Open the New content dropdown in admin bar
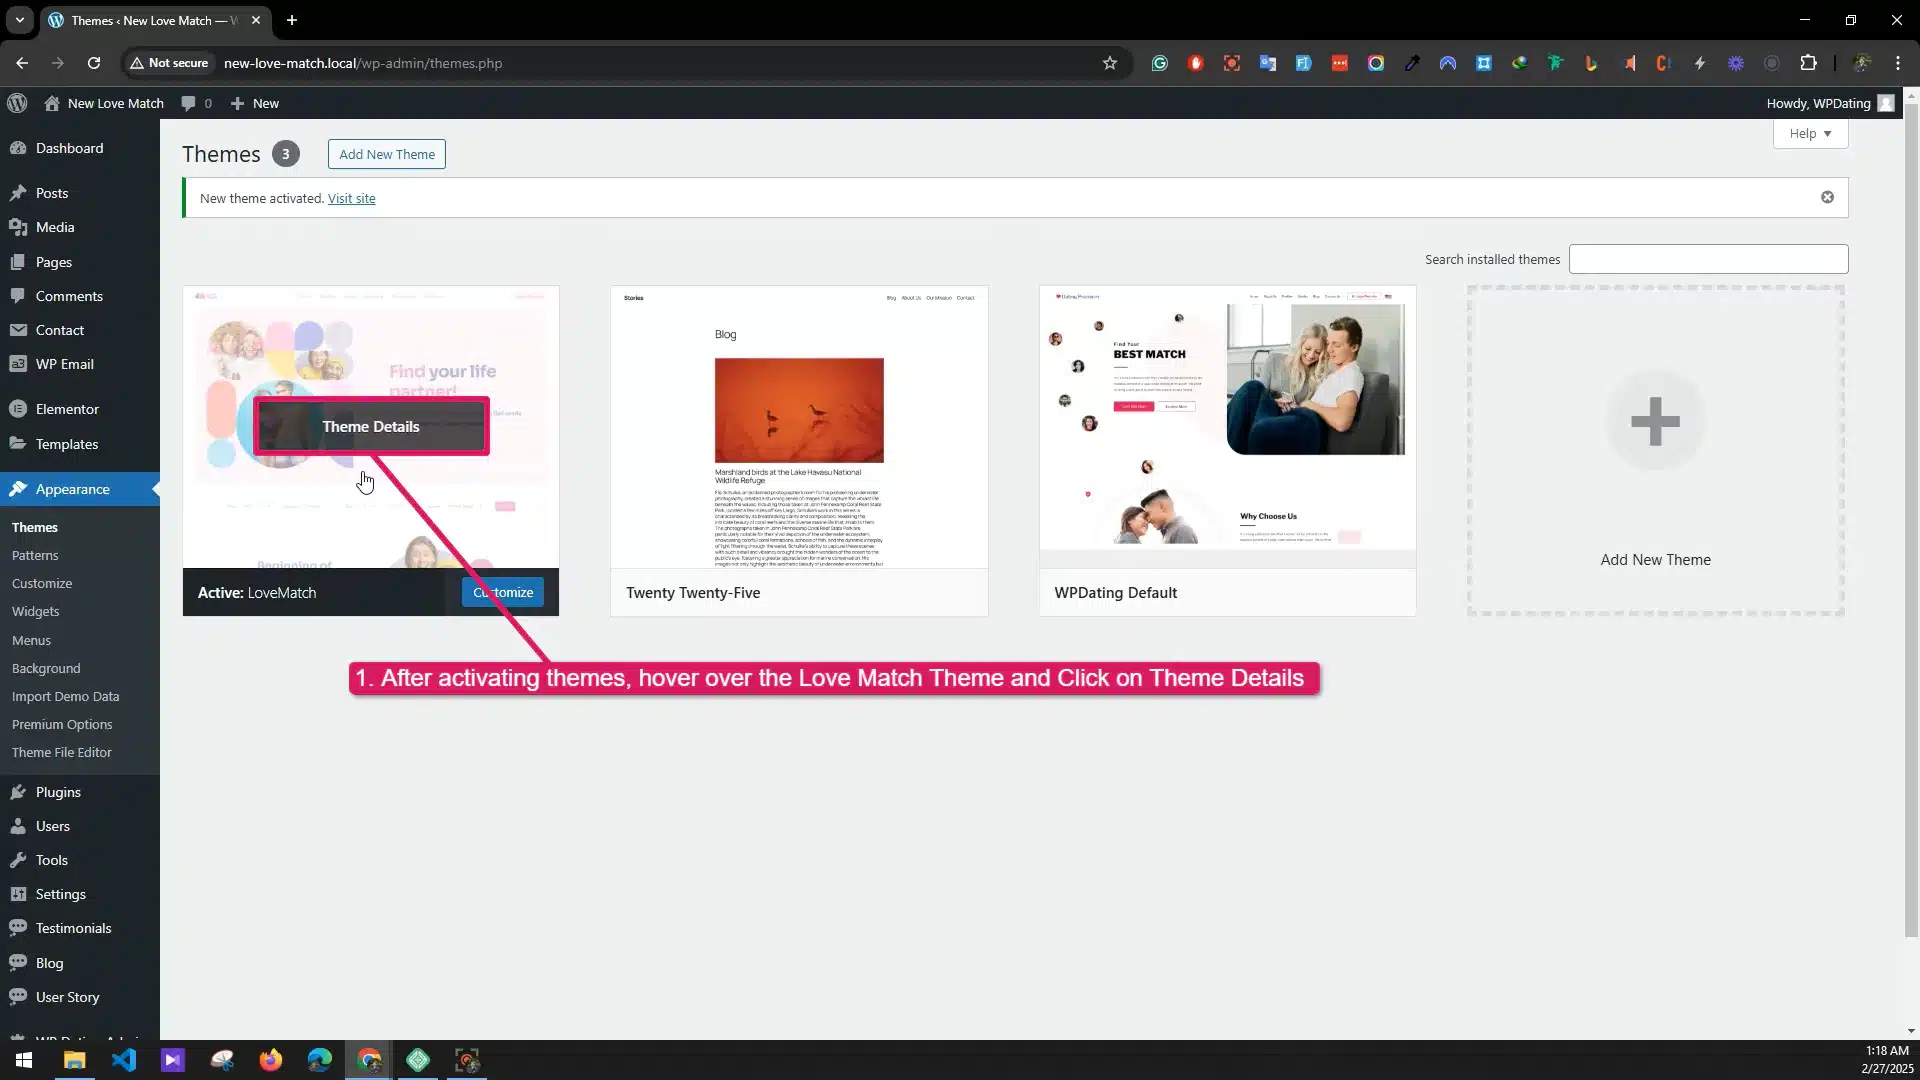Viewport: 1920px width, 1080px height. [x=254, y=103]
